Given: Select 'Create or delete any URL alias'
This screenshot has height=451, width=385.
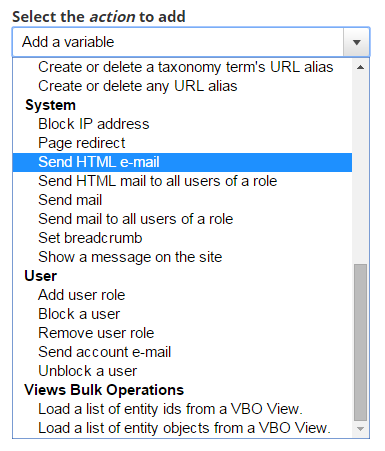Looking at the screenshot, I should (182, 86).
